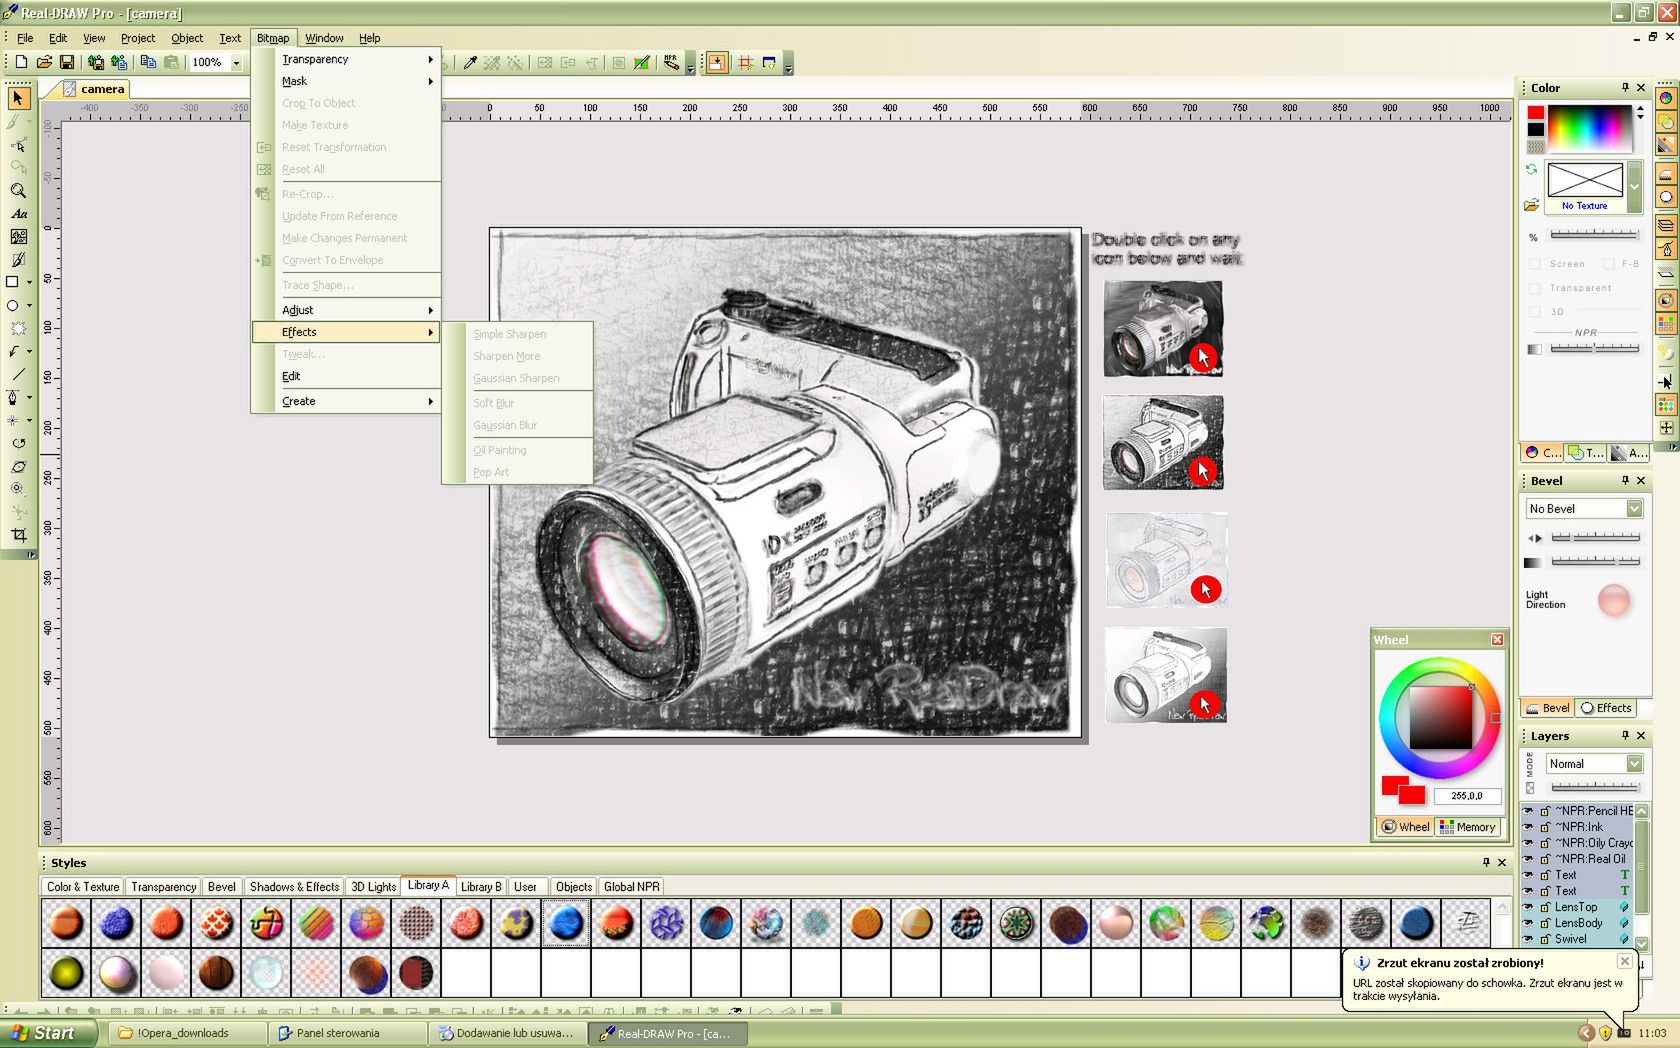Select the blue sphere style thumbnail

click(566, 922)
